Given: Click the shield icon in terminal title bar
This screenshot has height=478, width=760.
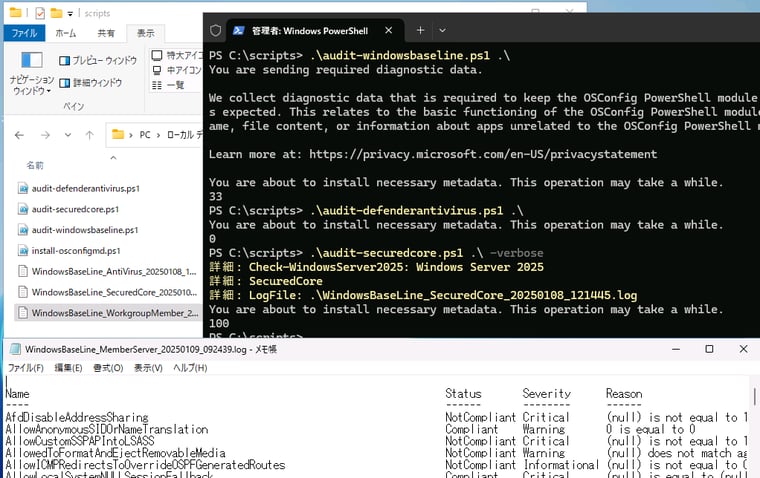Looking at the screenshot, I should click(x=216, y=31).
